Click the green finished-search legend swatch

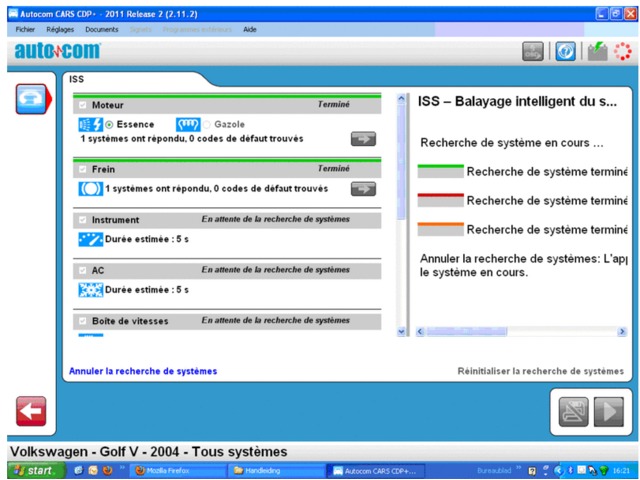point(440,171)
